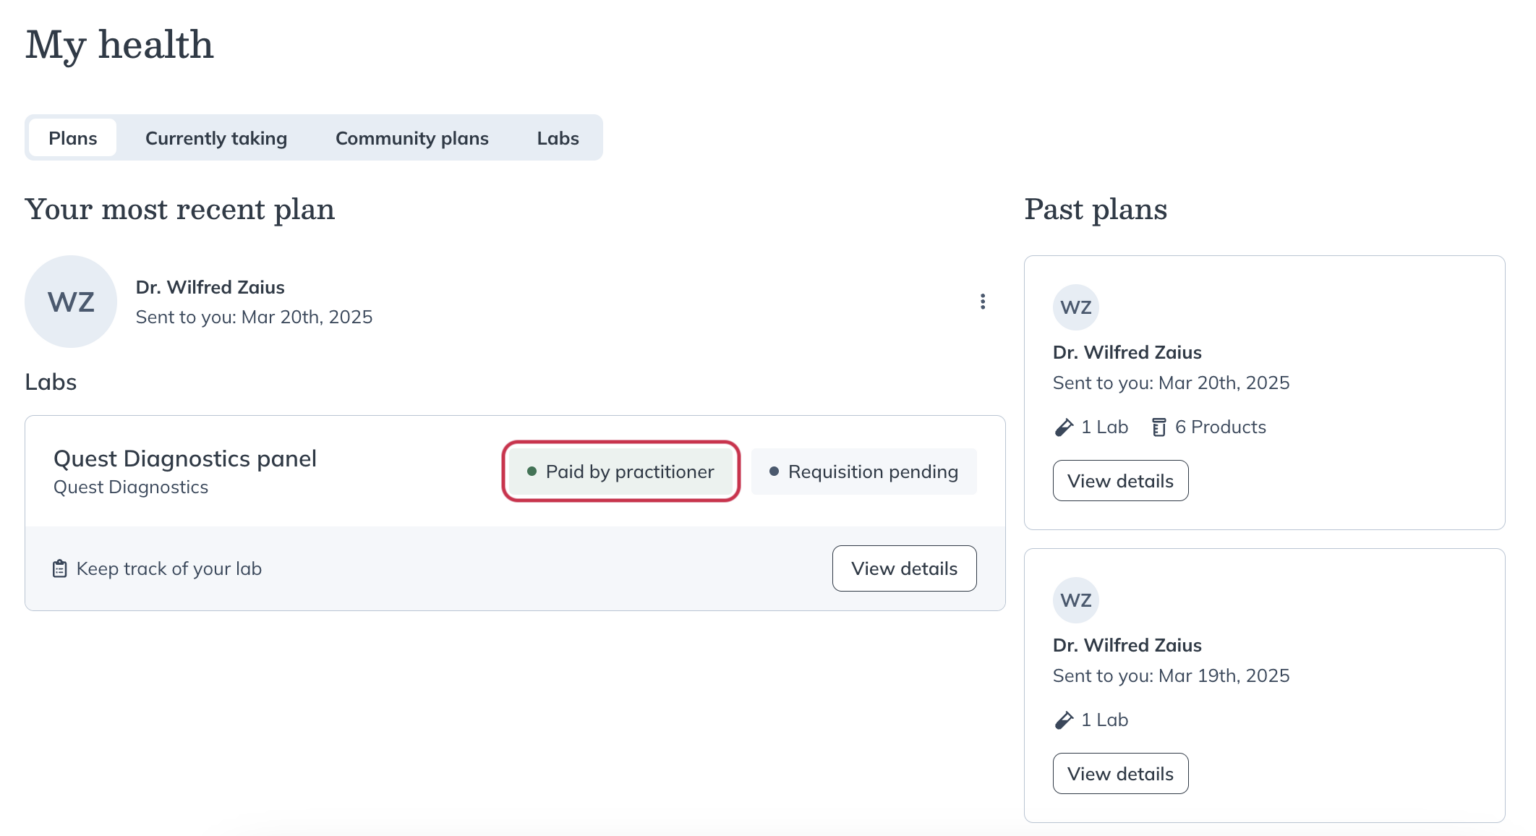Select the lab icon on the Mar 19th plan

click(1063, 719)
